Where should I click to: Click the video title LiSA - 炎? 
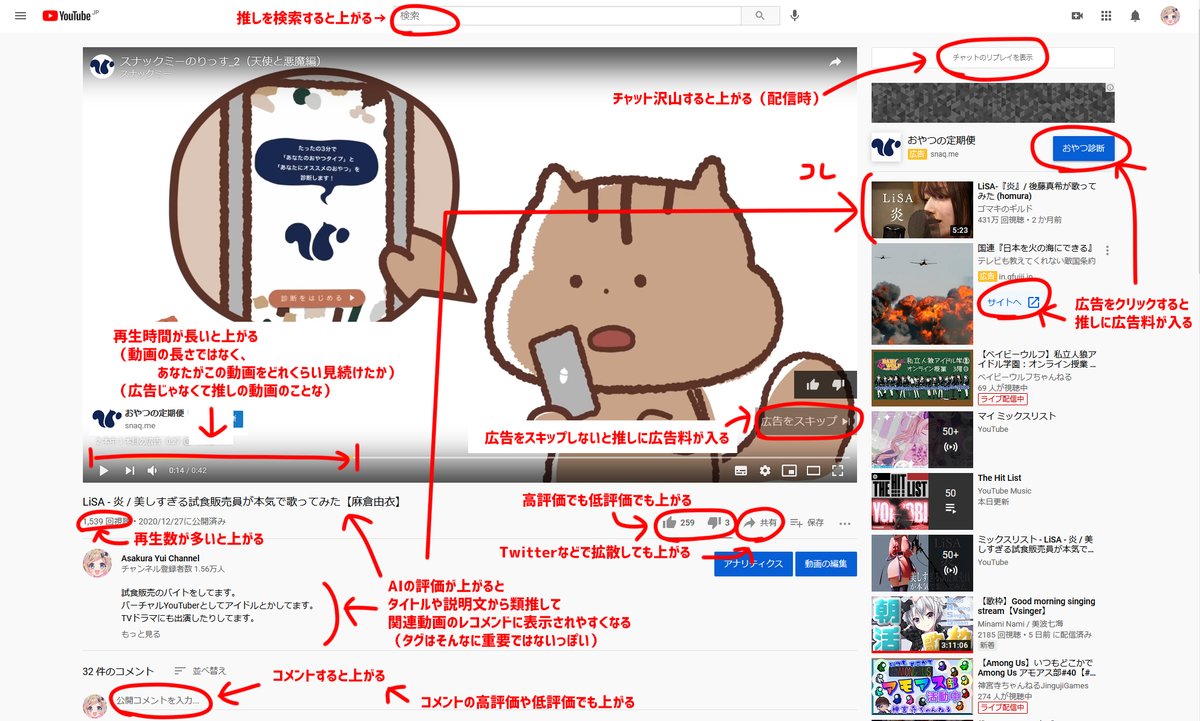coord(241,501)
